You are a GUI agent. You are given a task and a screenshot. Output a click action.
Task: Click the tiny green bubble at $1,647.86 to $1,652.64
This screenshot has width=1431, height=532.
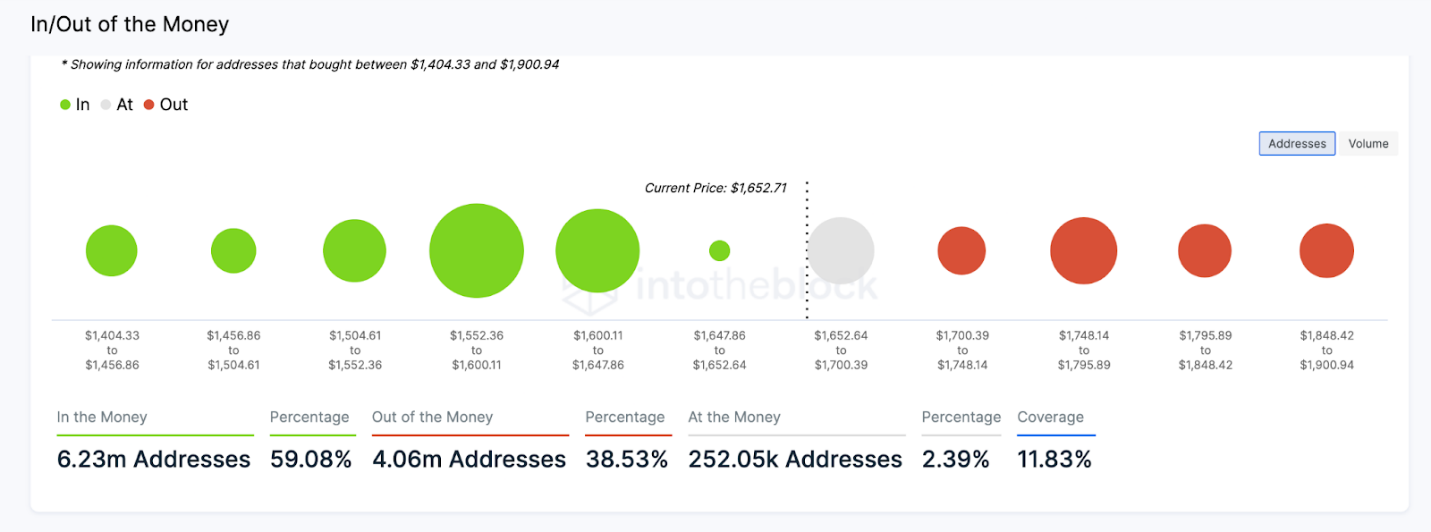pyautogui.click(x=719, y=250)
